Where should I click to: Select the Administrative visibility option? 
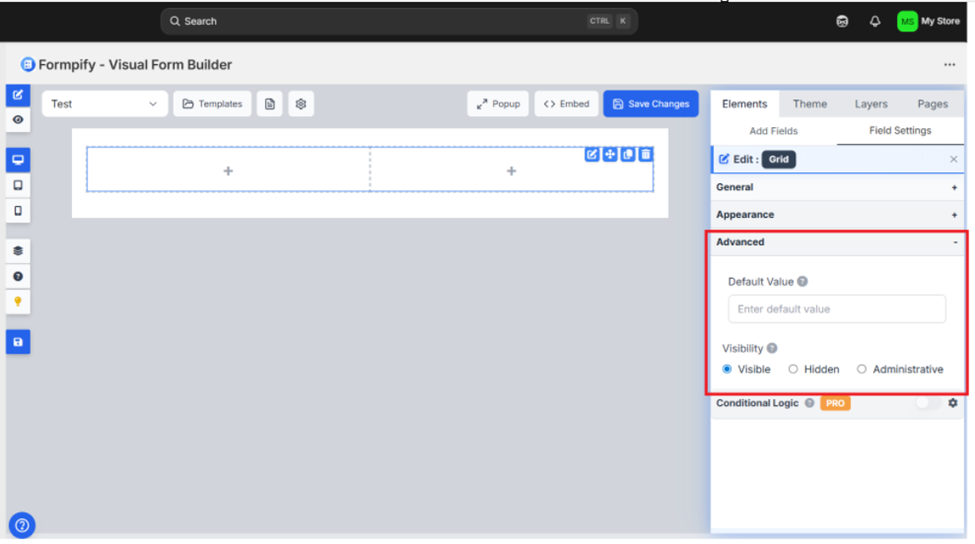[x=861, y=369]
